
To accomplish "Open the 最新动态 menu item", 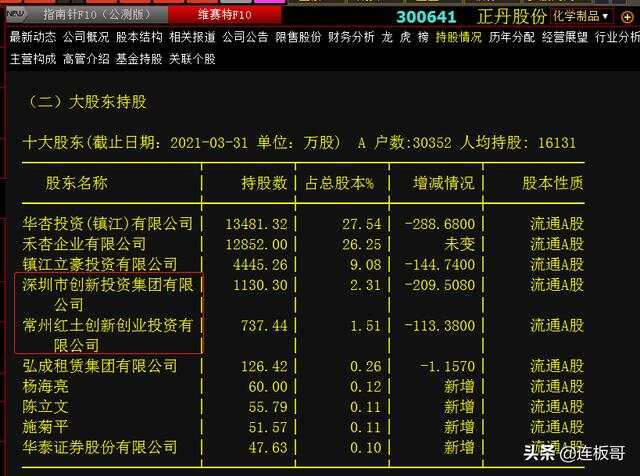I will (33, 37).
